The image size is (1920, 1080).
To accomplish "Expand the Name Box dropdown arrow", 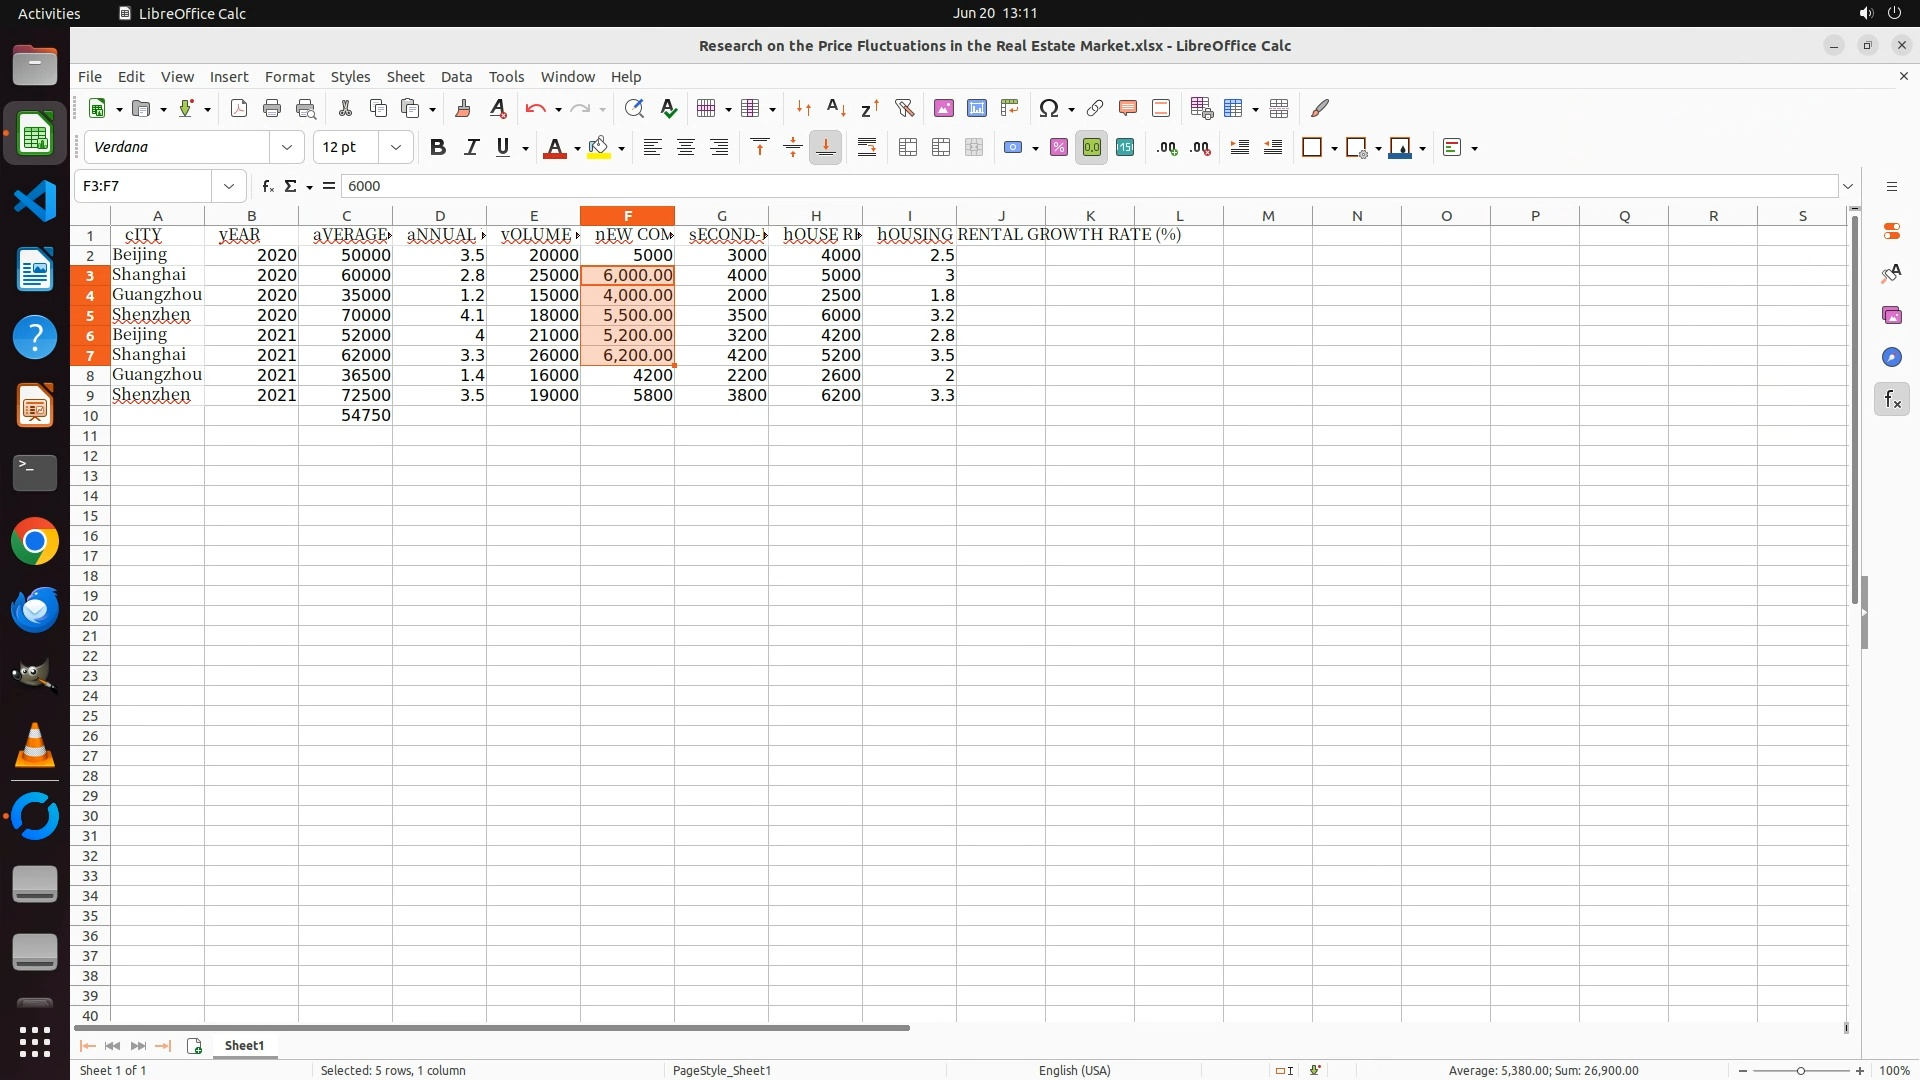I will coord(229,186).
